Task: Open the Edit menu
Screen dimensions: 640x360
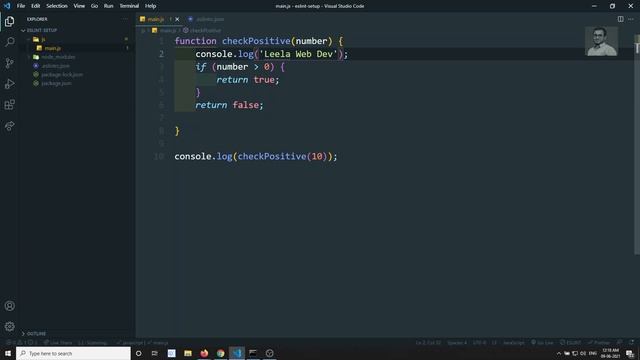Action: [36, 6]
